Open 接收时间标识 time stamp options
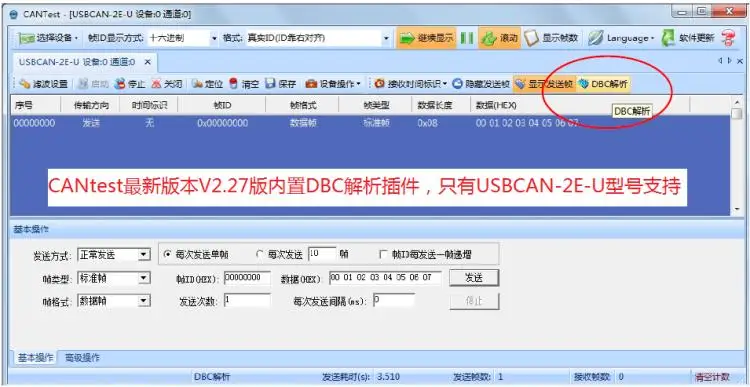The height and width of the screenshot is (387, 750). (411, 84)
